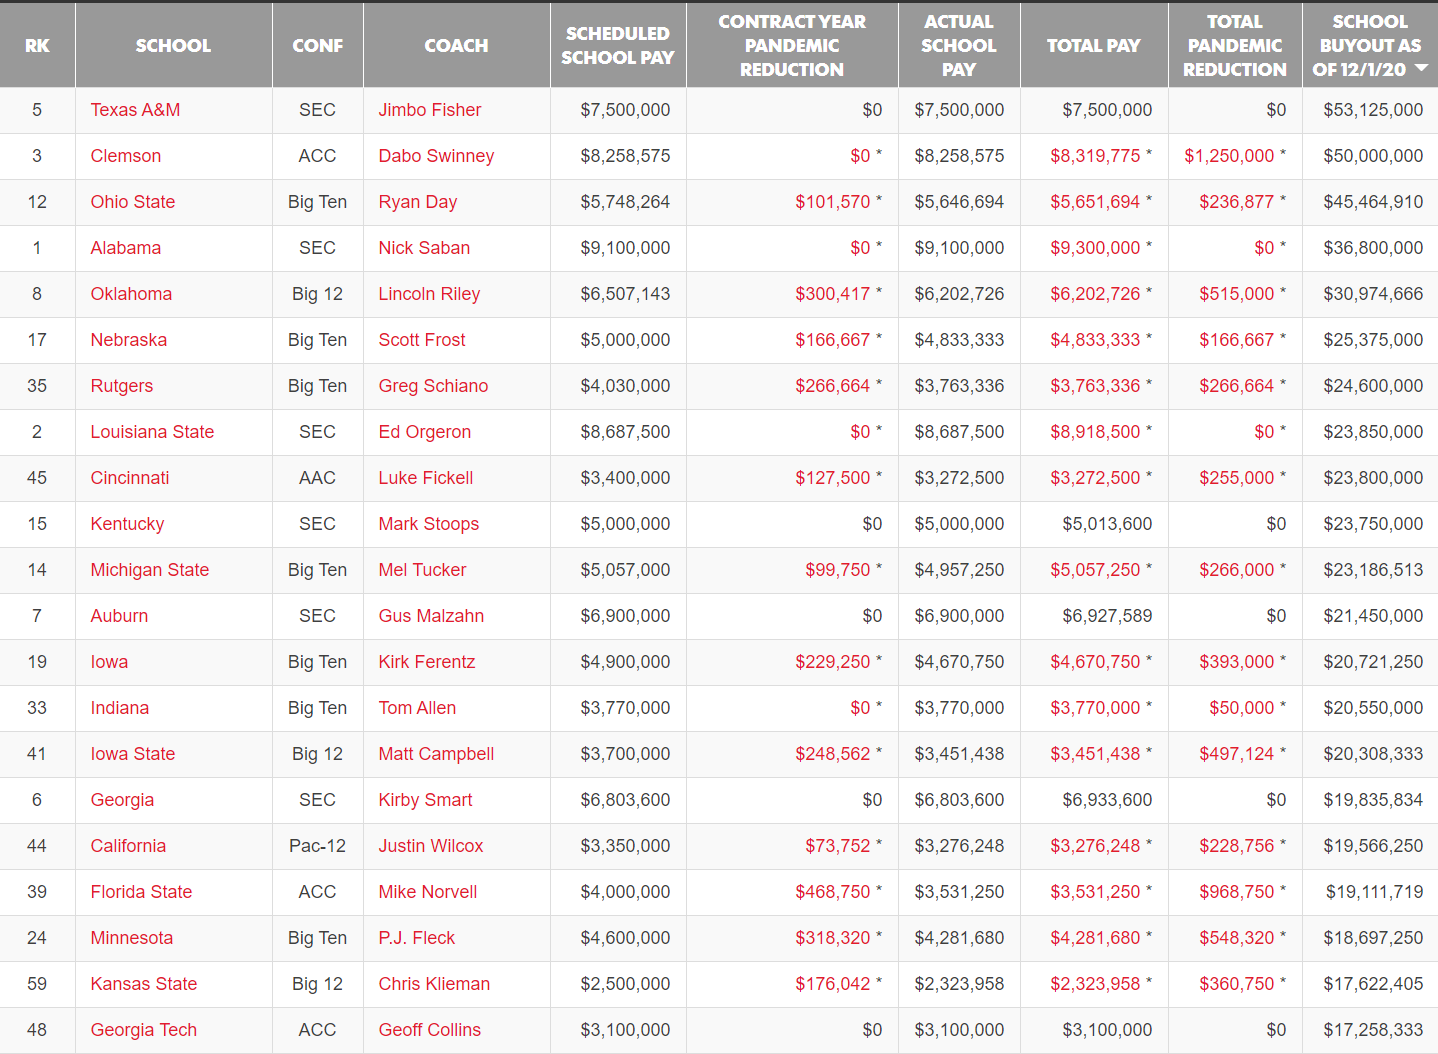The width and height of the screenshot is (1438, 1054).
Task: Open the Luke Fickell coach link
Action: 425,478
